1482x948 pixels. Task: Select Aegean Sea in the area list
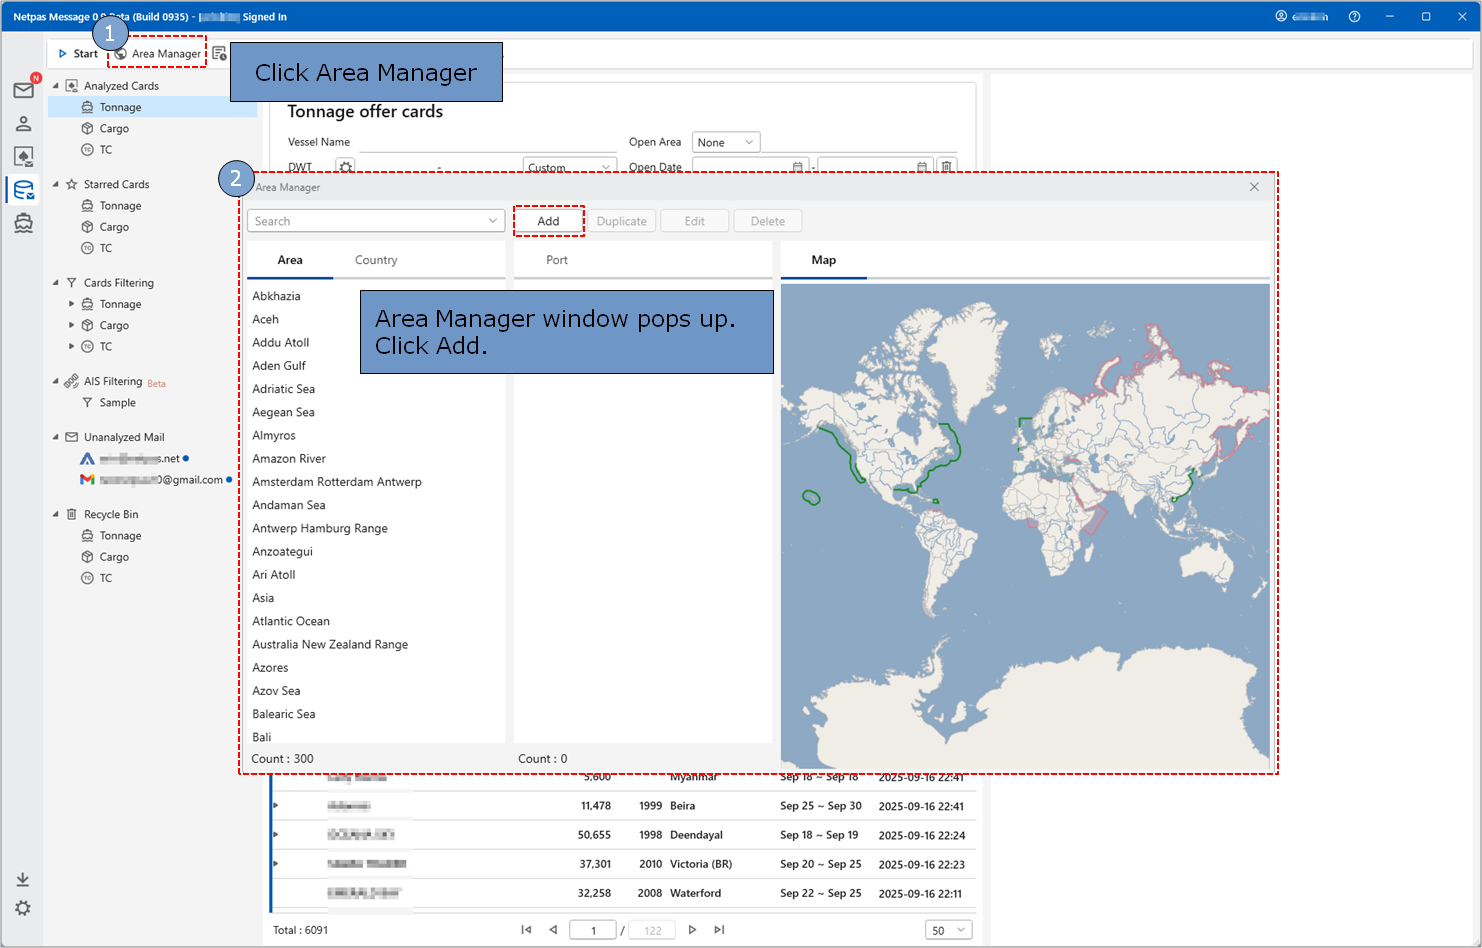[283, 412]
